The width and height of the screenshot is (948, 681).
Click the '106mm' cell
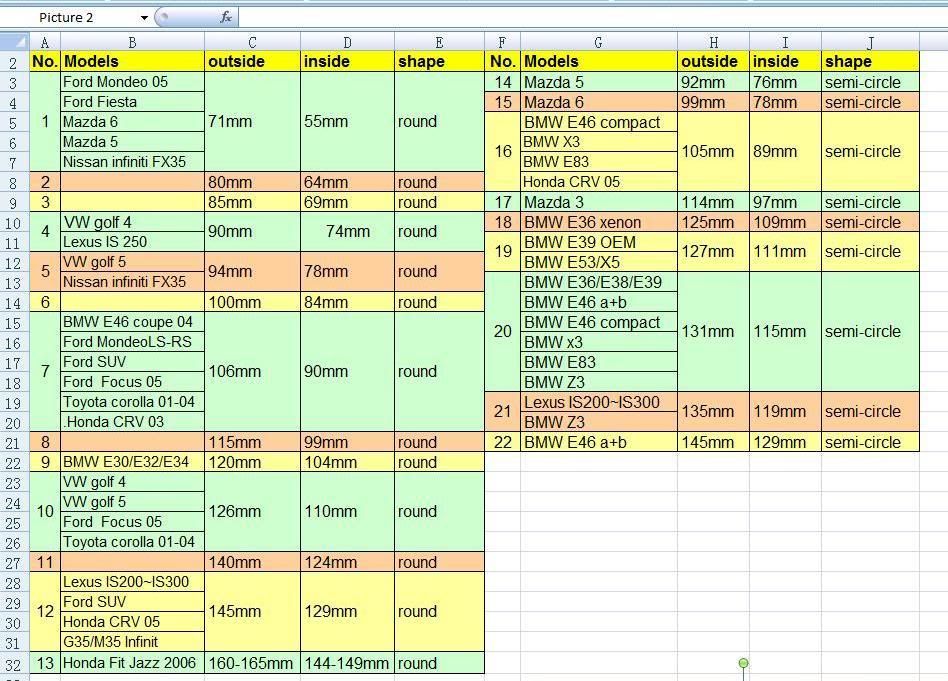point(252,371)
